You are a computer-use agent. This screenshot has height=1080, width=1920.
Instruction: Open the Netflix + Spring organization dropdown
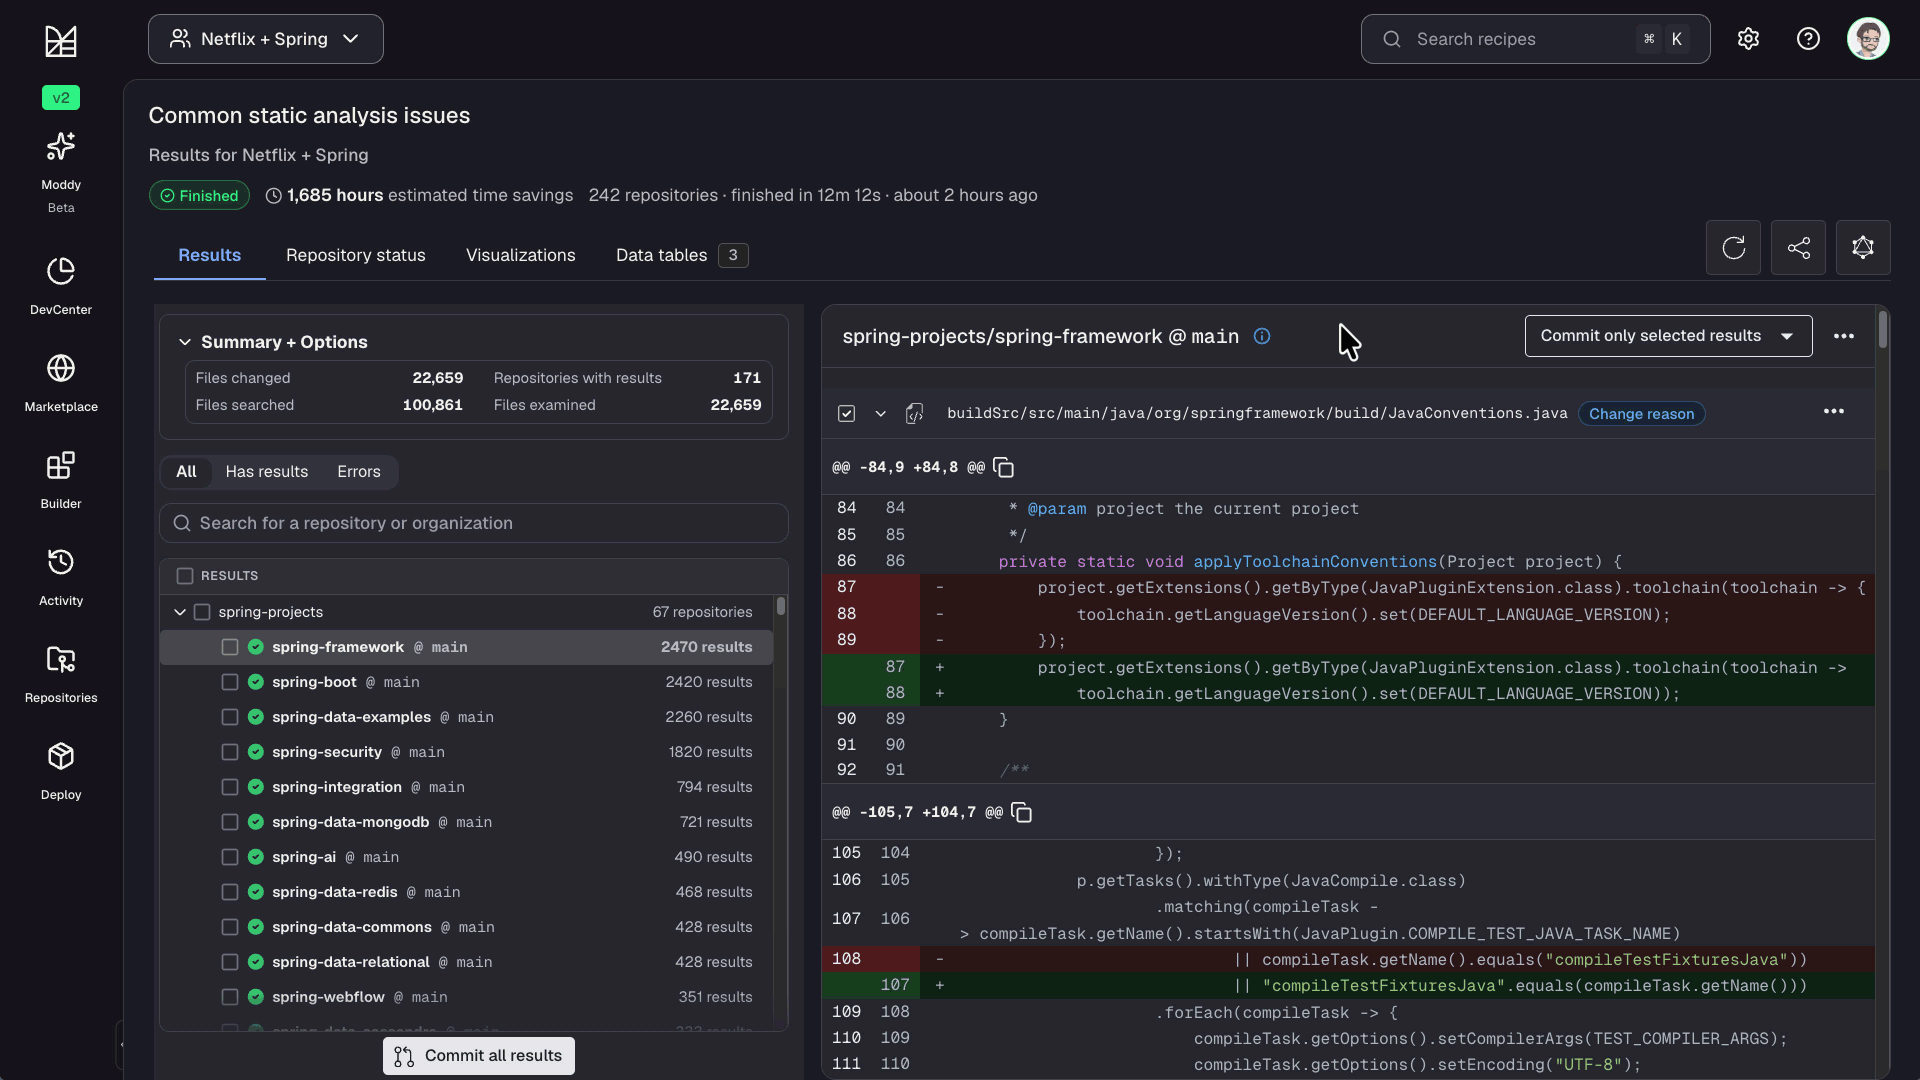point(266,39)
